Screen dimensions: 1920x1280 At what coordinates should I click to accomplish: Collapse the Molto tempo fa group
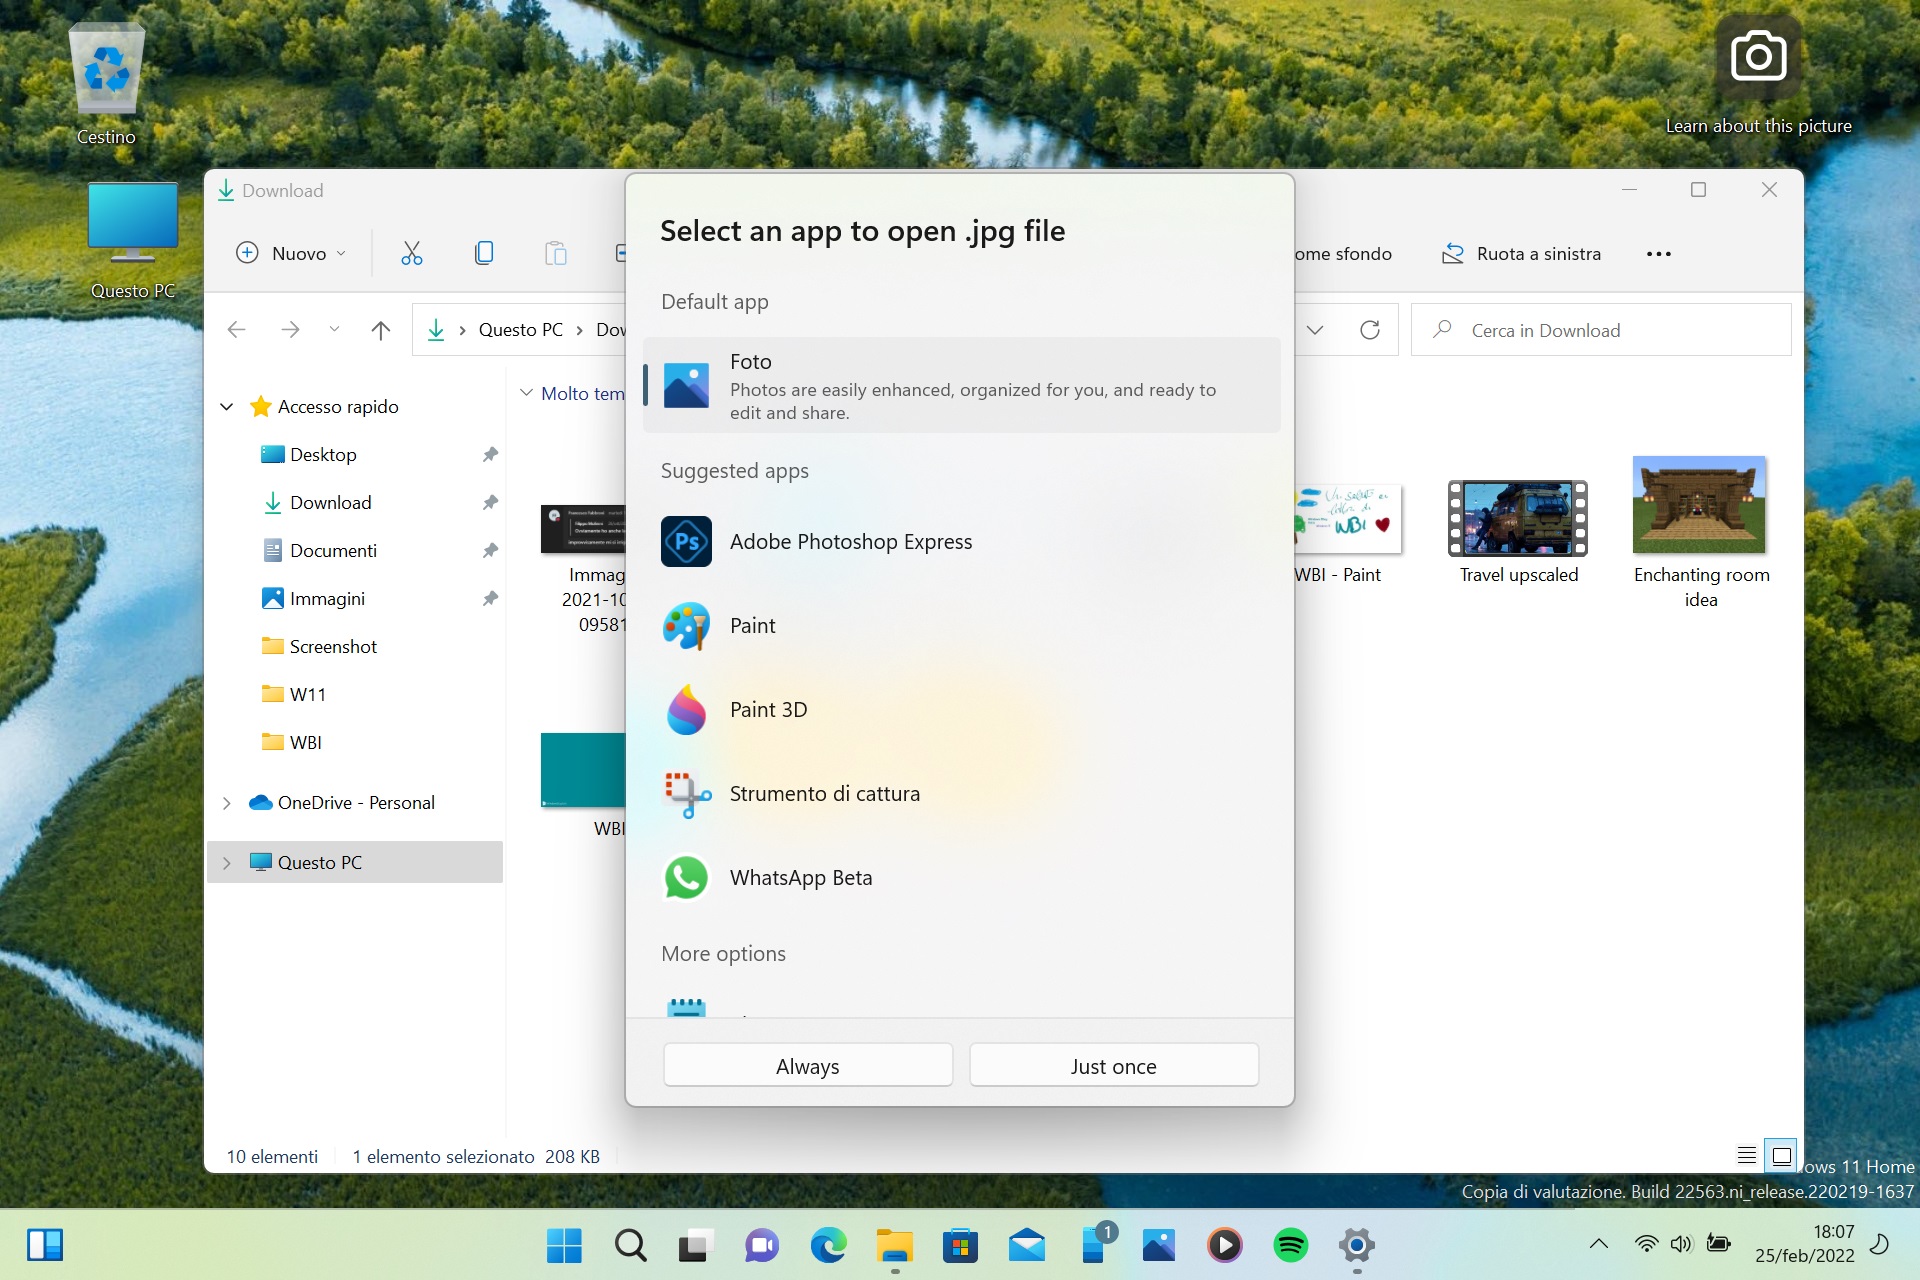pyautogui.click(x=526, y=393)
